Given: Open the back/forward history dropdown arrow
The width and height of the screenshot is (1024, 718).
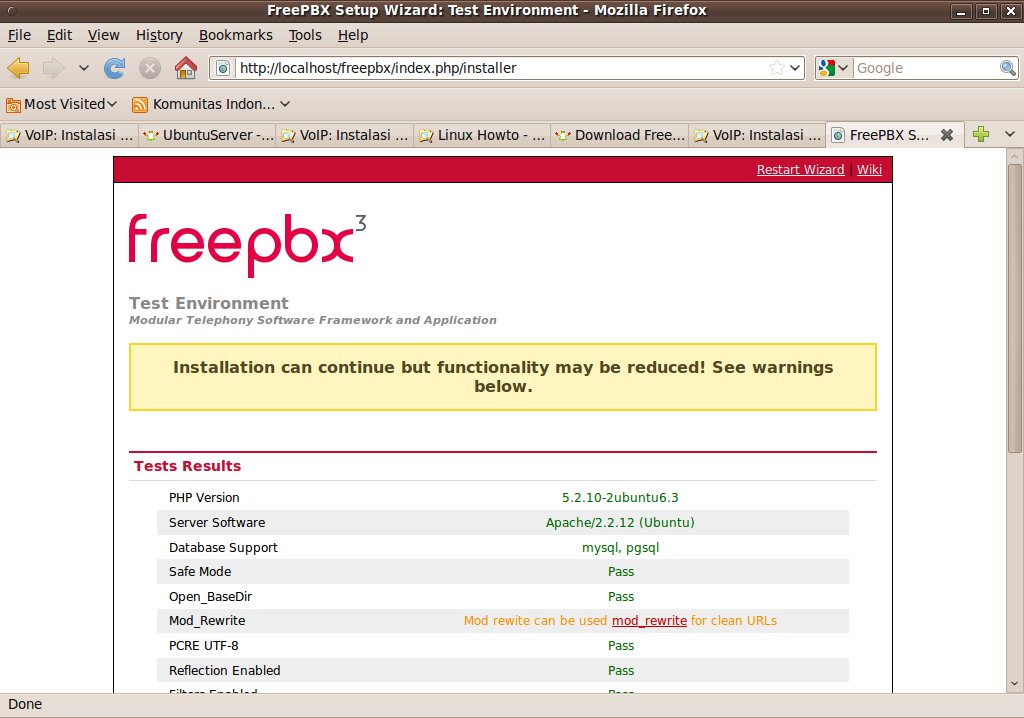Looking at the screenshot, I should [84, 68].
